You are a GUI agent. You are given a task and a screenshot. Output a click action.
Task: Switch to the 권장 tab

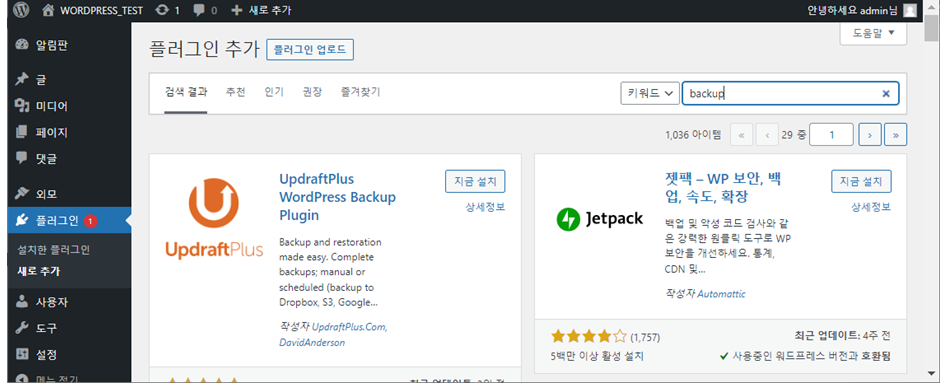pyautogui.click(x=312, y=92)
